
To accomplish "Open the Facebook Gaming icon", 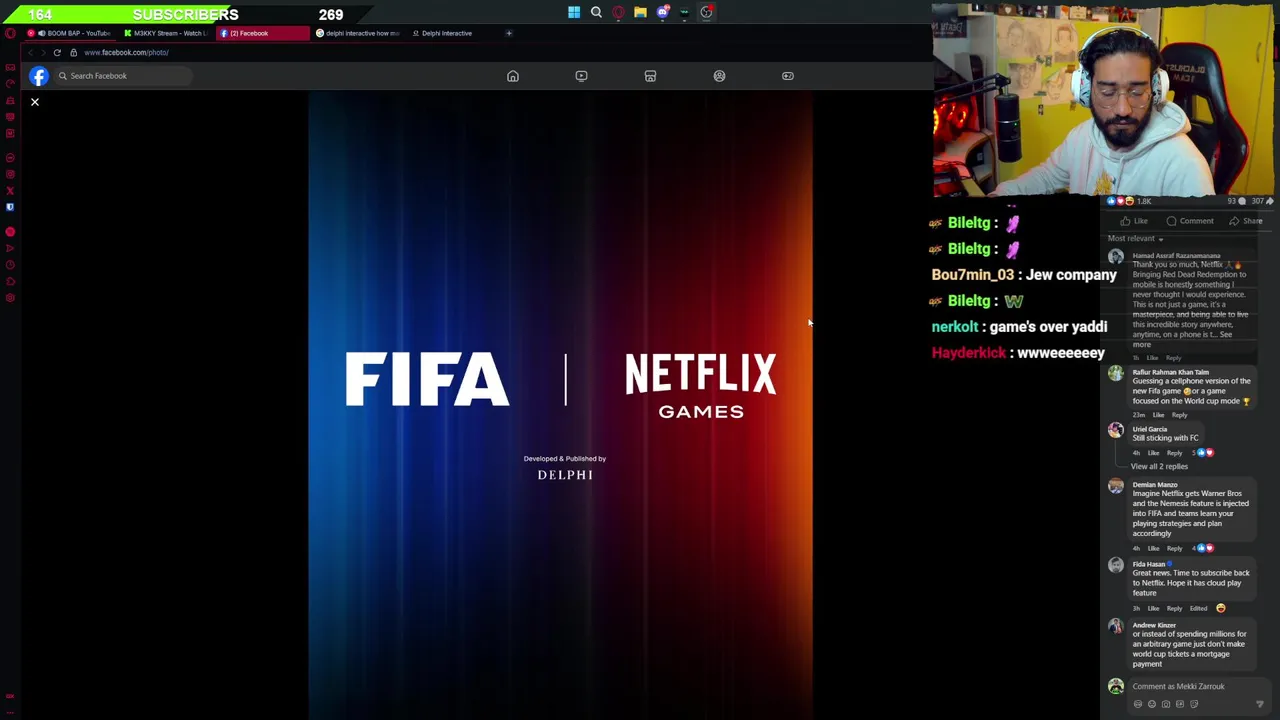I will pos(788,76).
